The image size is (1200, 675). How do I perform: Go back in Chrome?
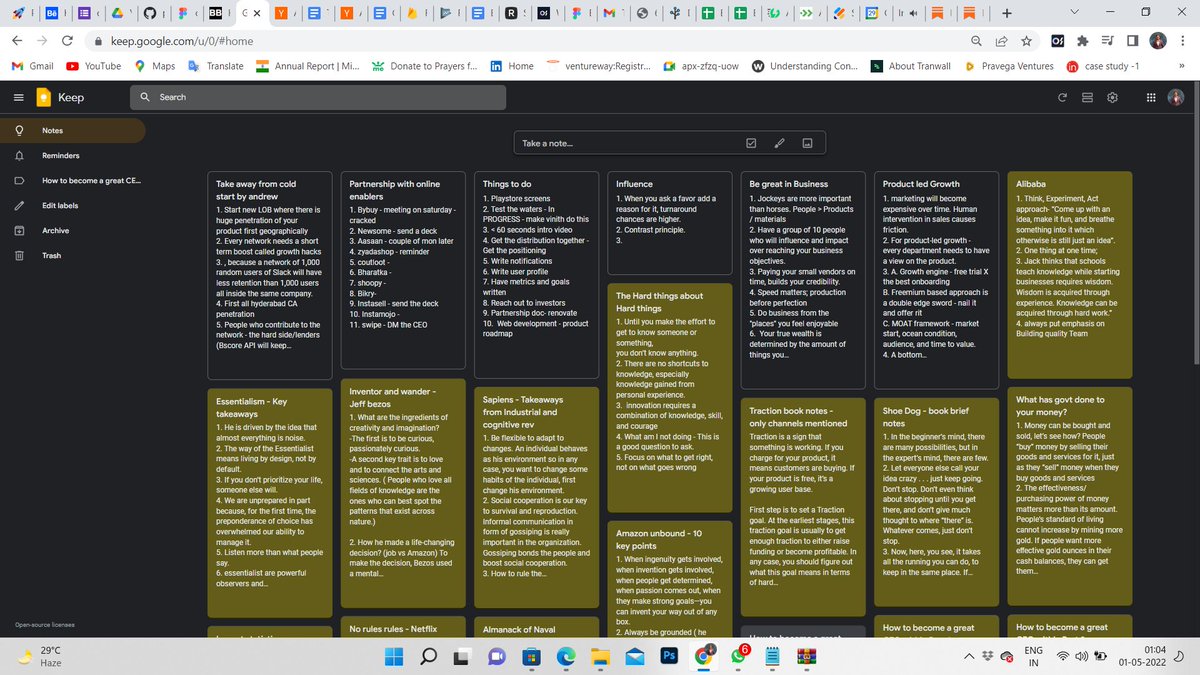coord(18,41)
